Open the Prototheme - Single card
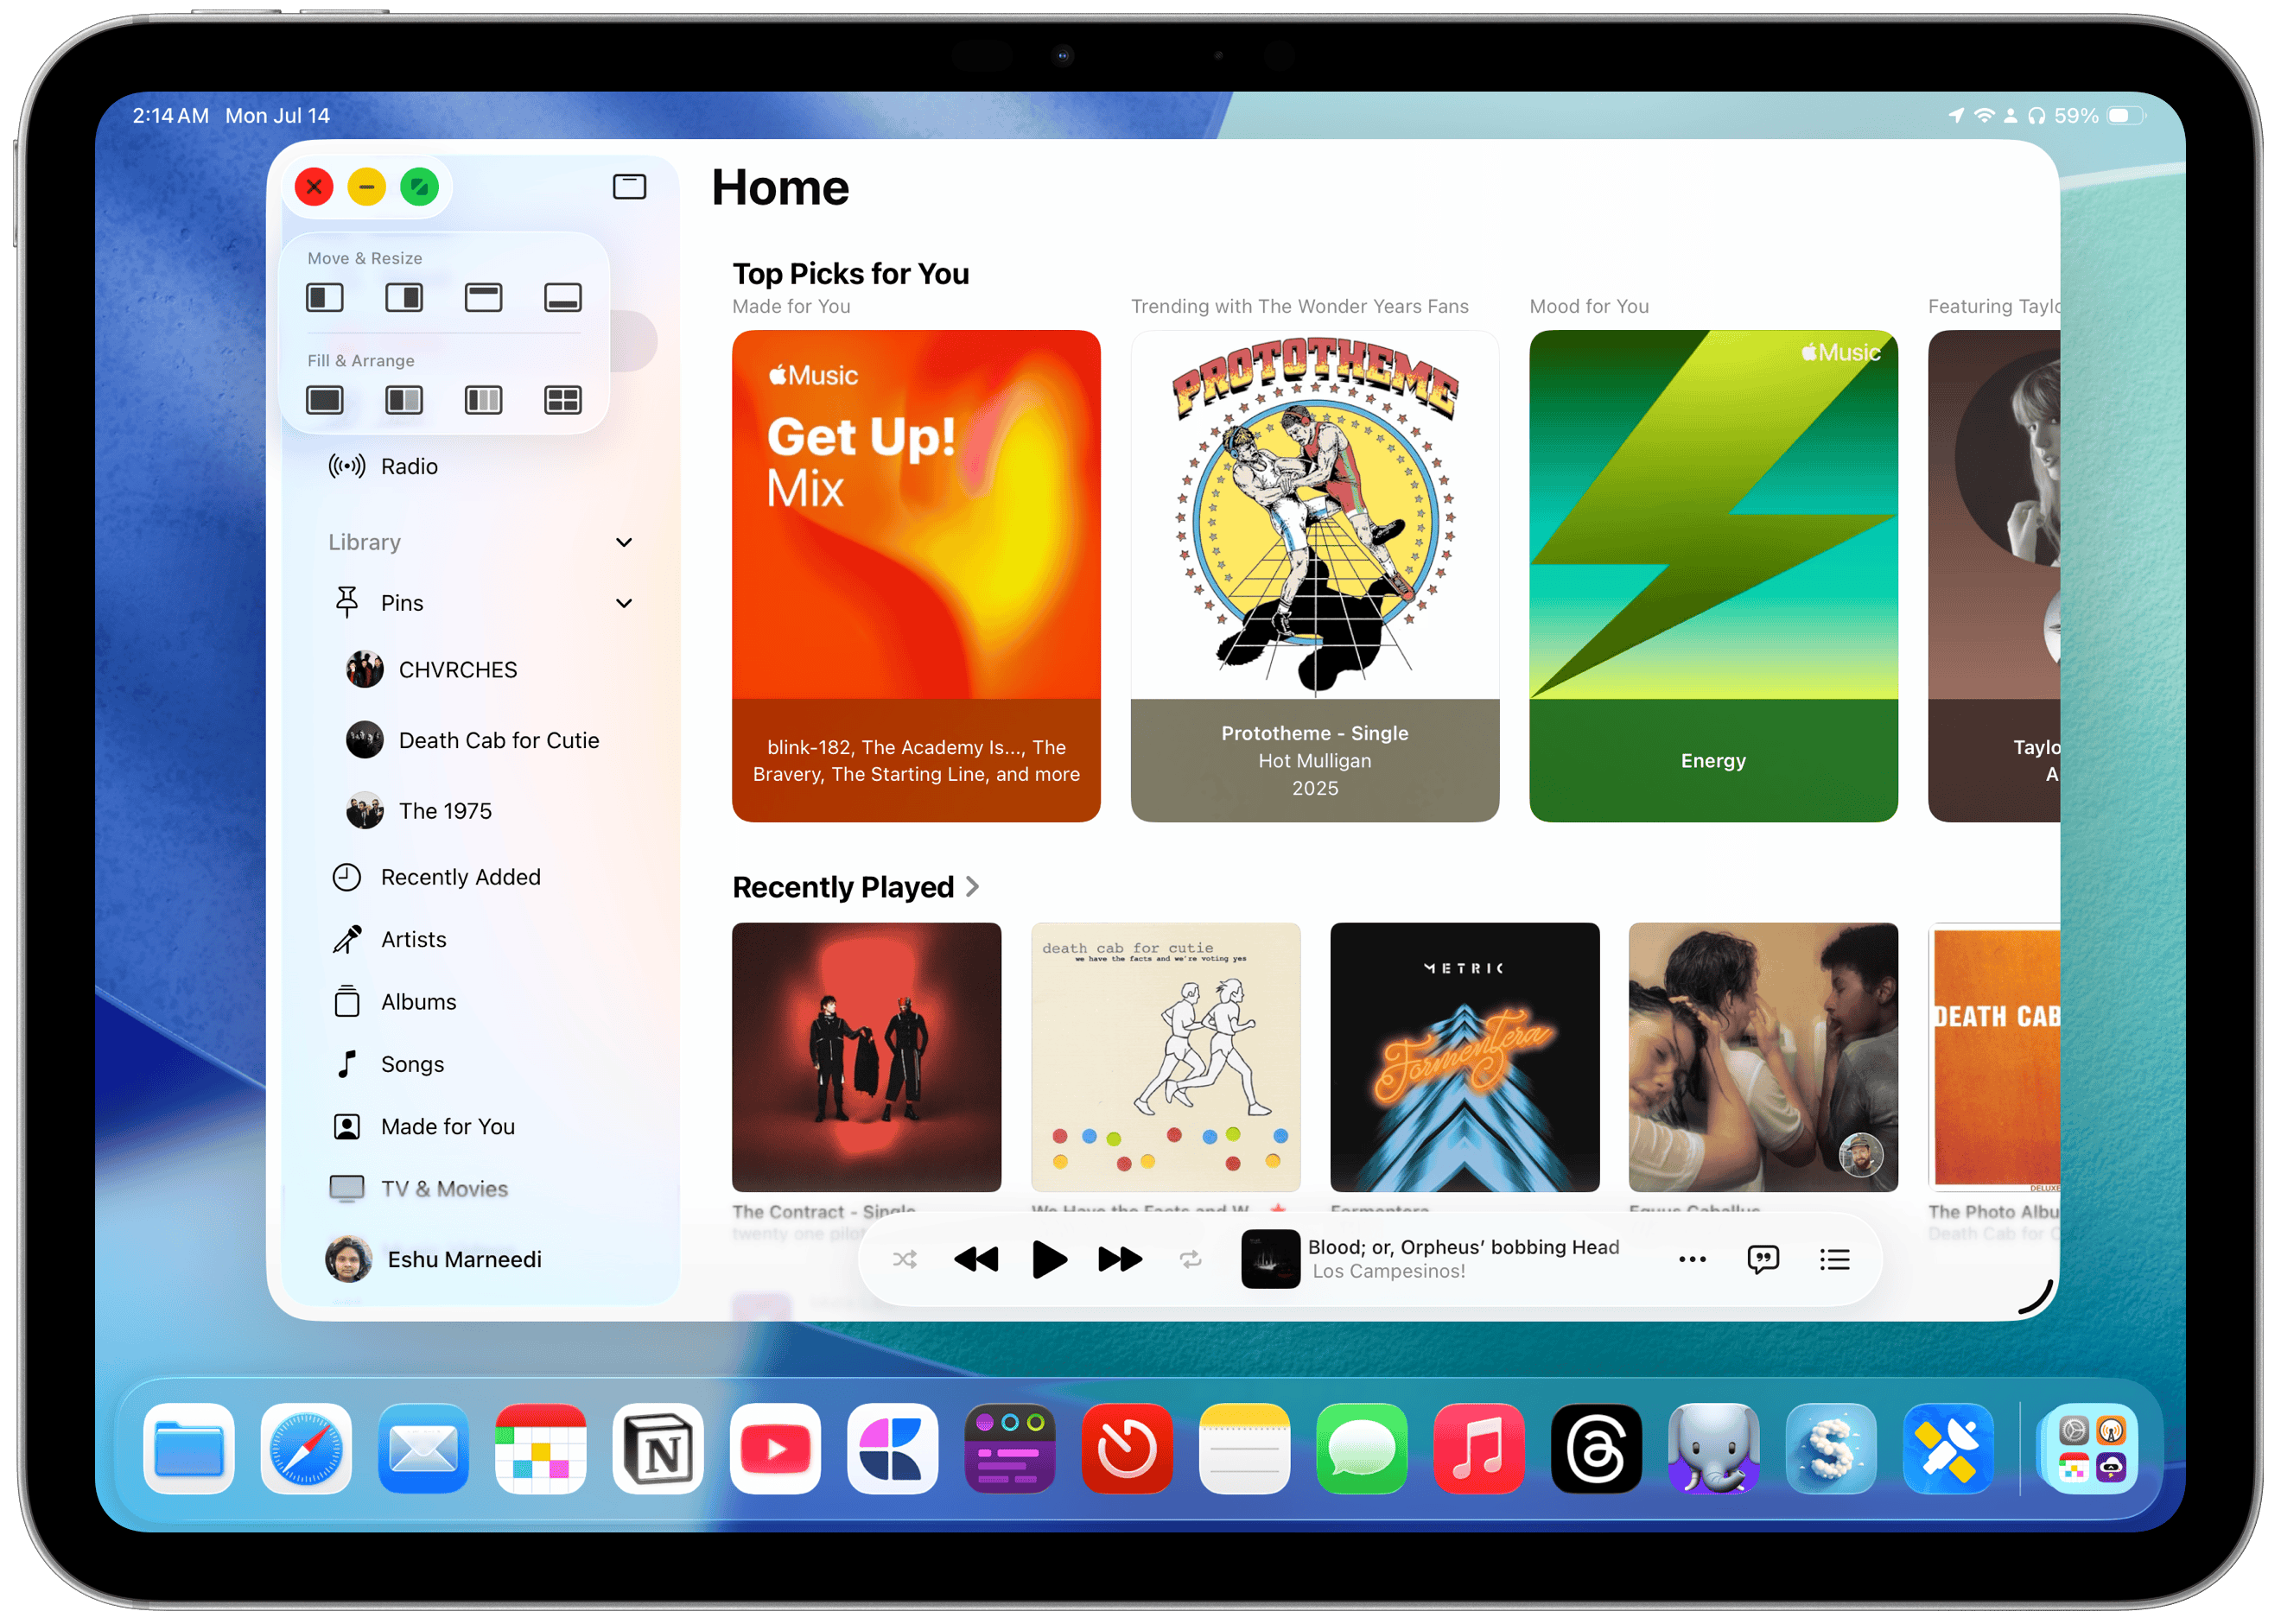 point(1316,577)
